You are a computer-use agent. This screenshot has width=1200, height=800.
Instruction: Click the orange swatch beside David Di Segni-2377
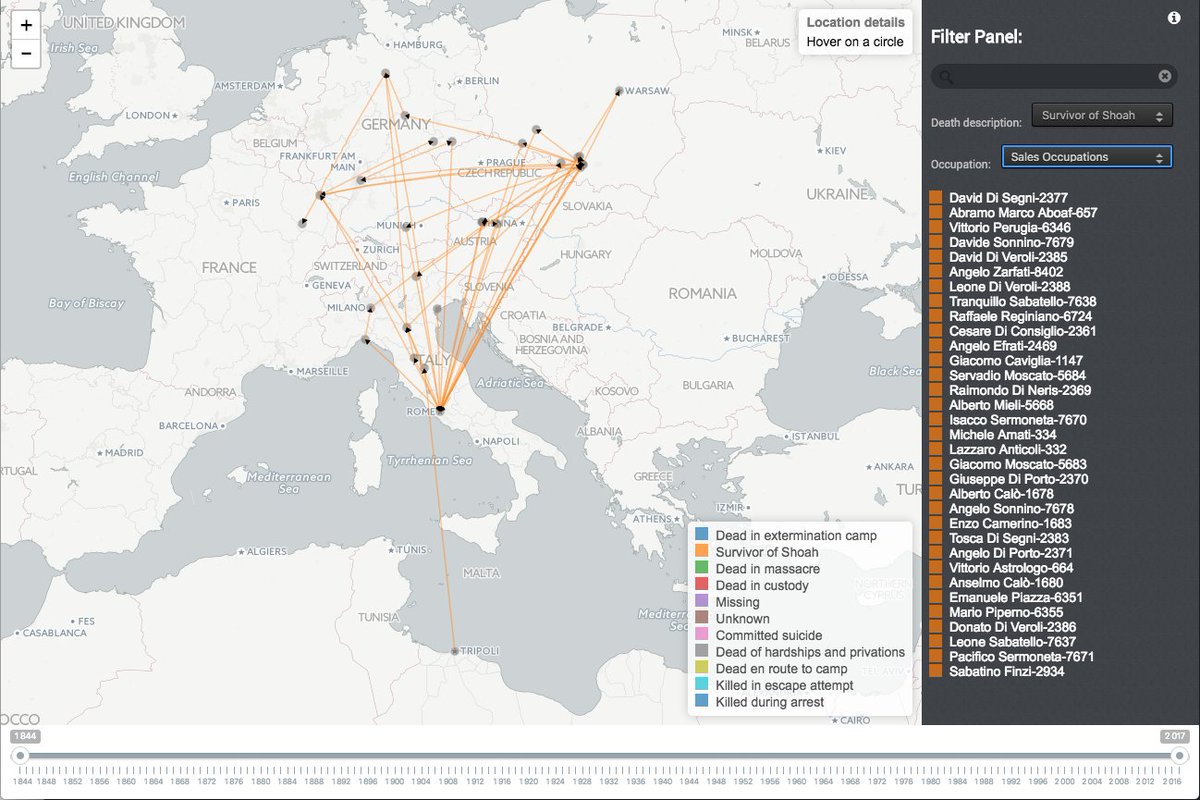click(x=936, y=198)
